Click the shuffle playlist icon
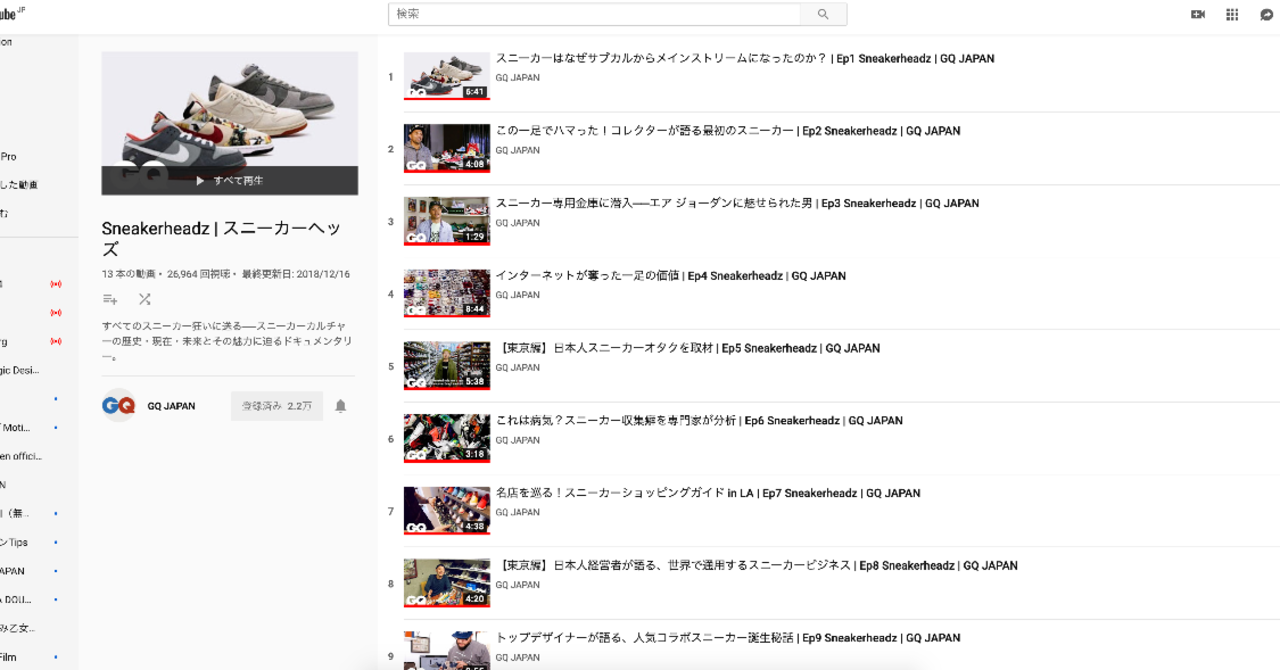Image resolution: width=1280 pixels, height=670 pixels. point(145,299)
